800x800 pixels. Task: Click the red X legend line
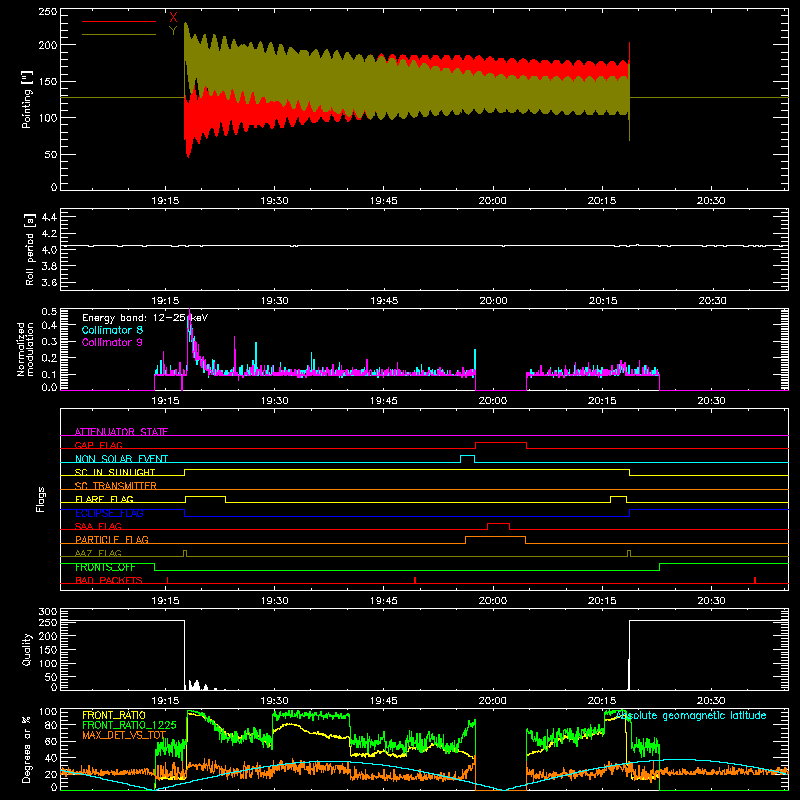tap(119, 21)
